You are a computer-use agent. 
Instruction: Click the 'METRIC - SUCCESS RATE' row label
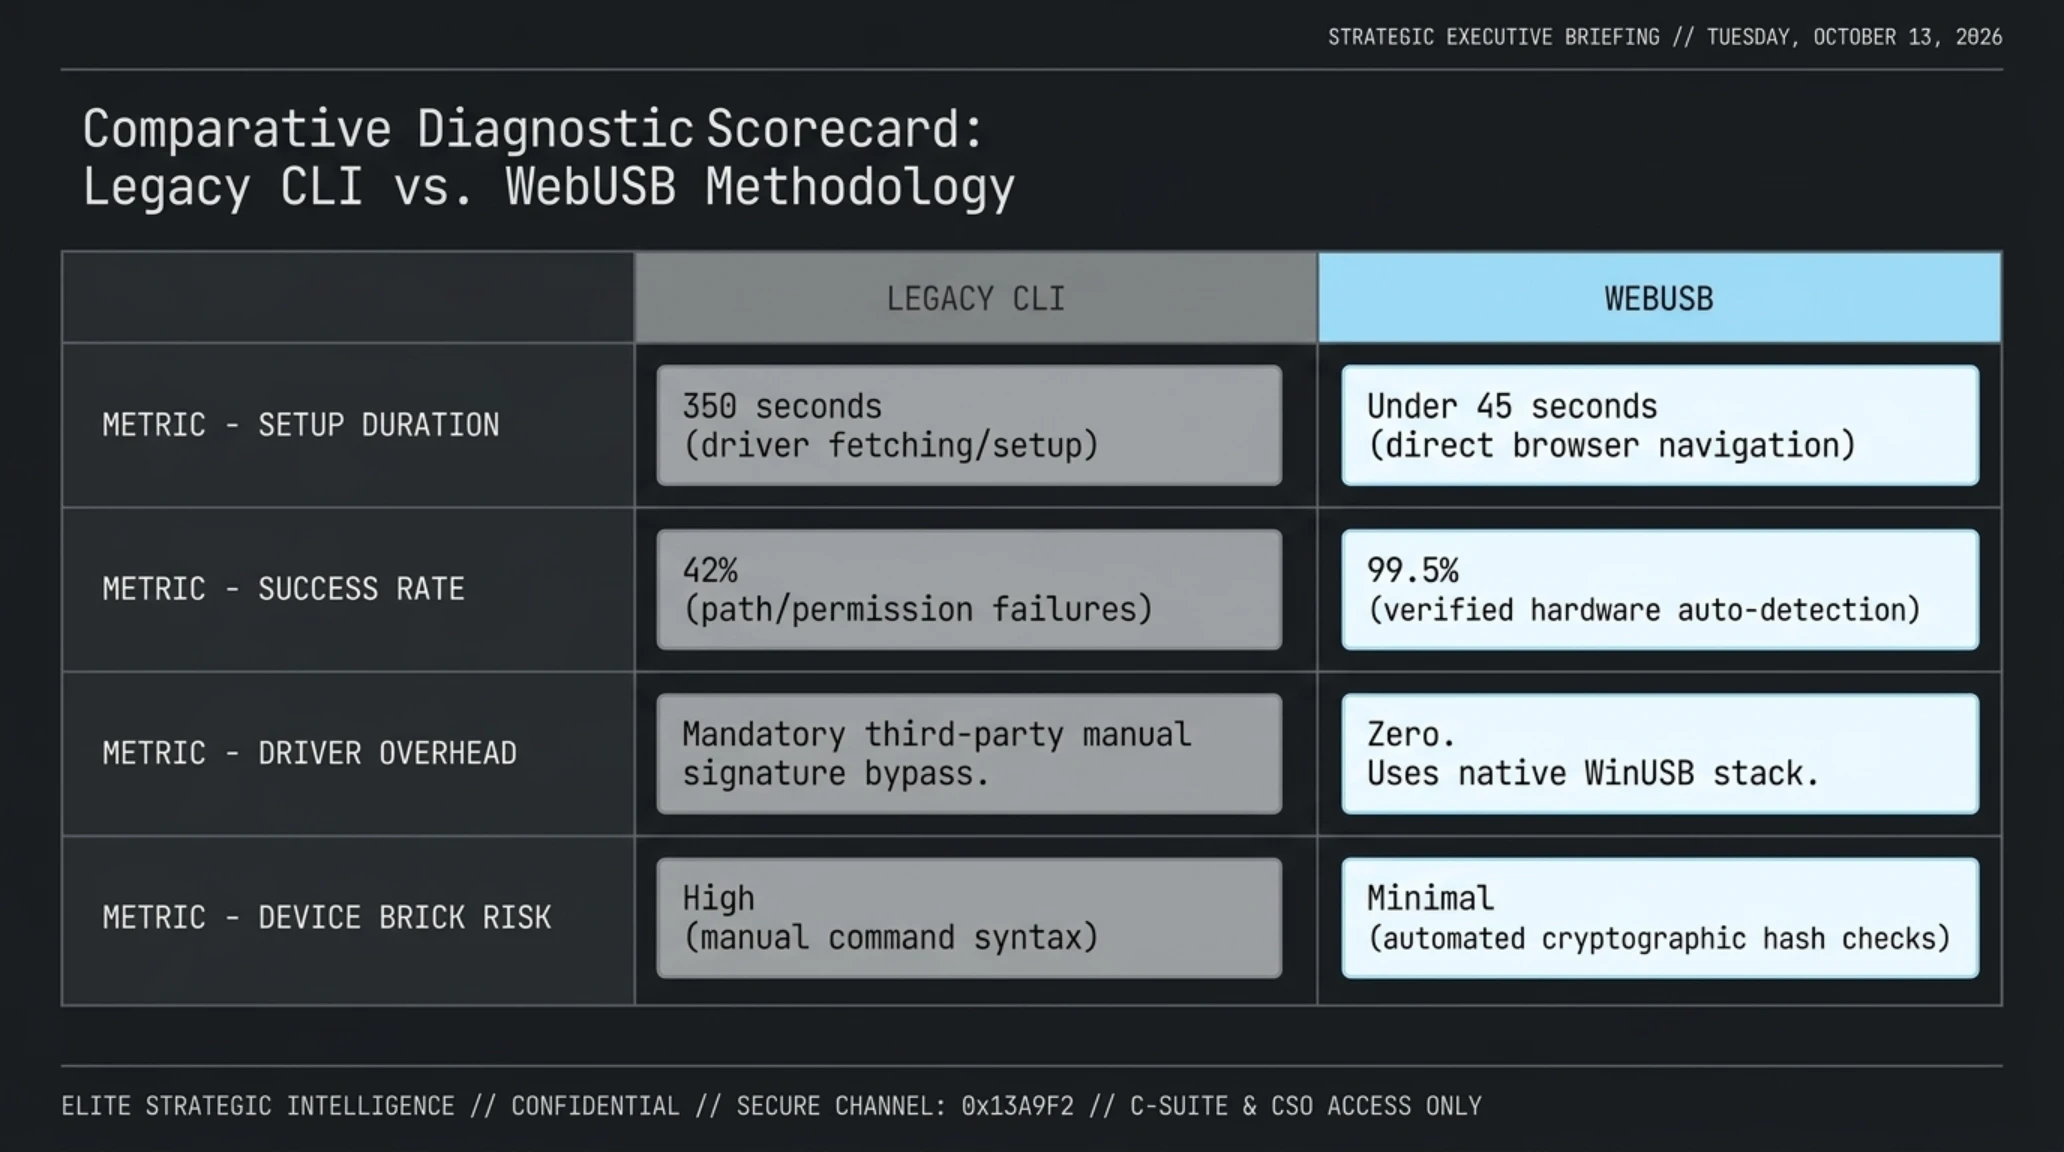(x=283, y=589)
